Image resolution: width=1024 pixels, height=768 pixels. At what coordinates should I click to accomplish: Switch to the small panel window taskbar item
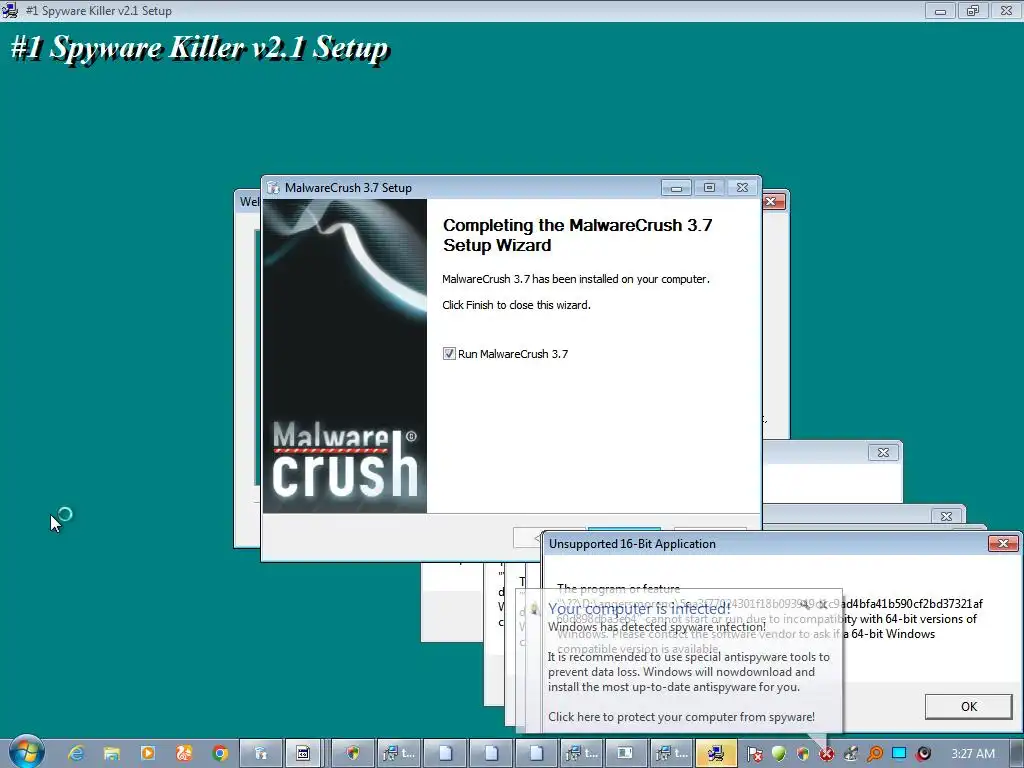click(626, 754)
